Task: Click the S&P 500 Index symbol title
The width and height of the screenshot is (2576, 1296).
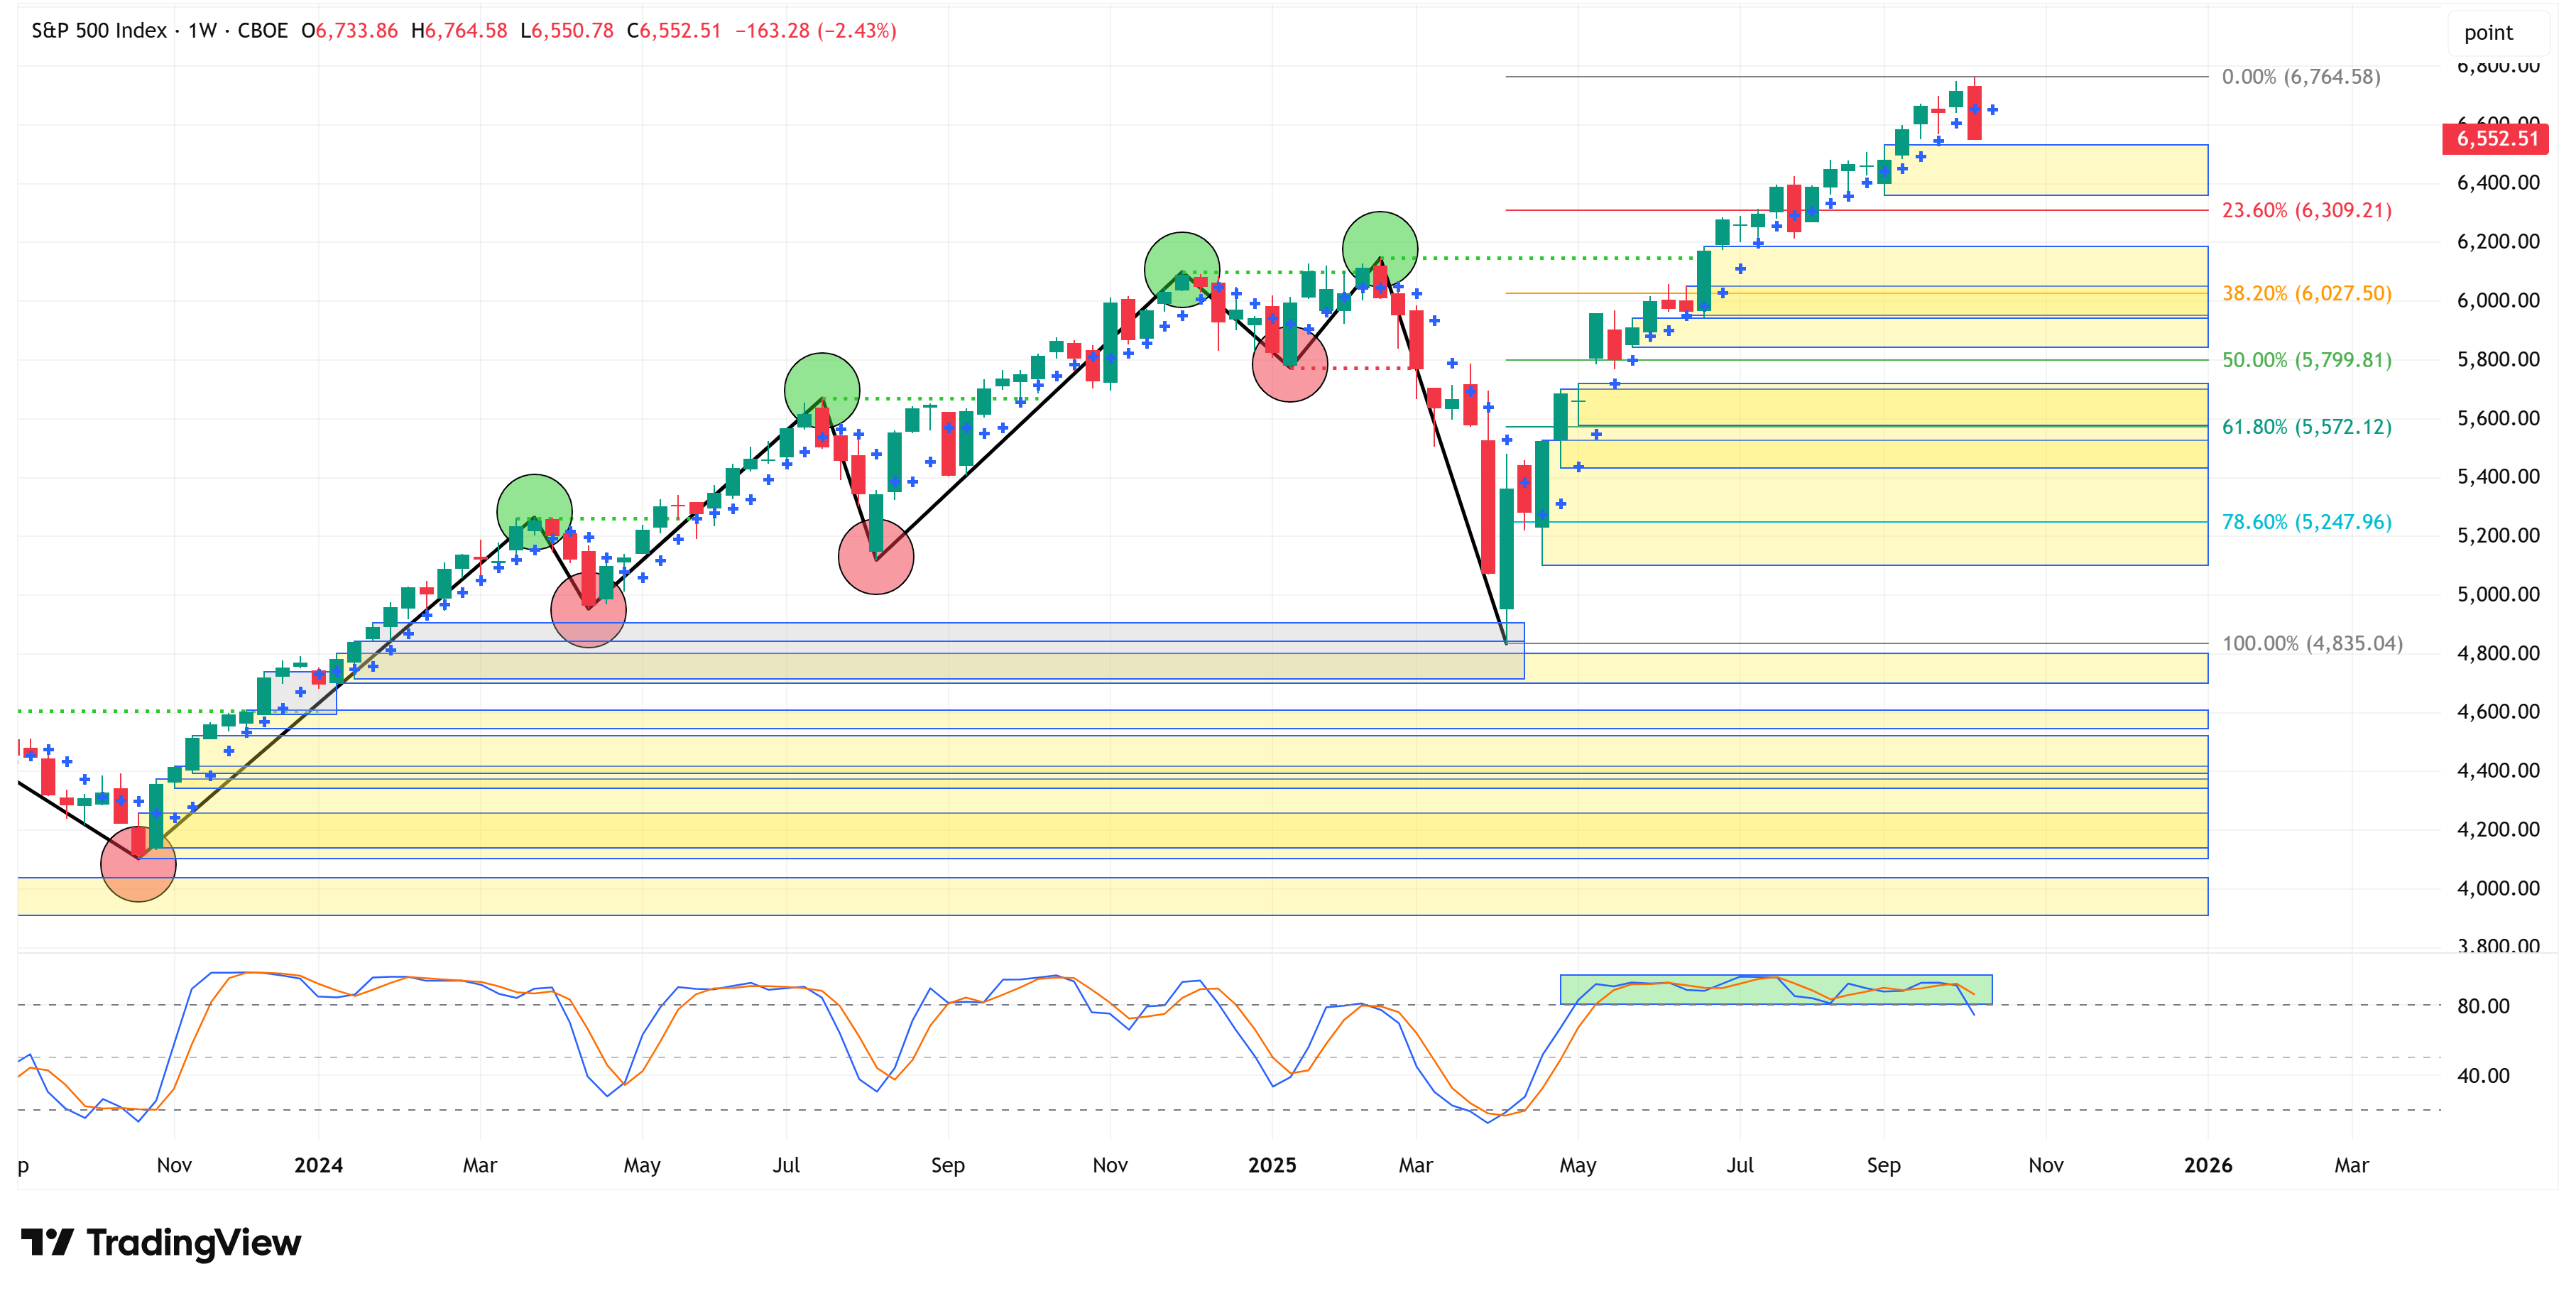Action: 99,31
